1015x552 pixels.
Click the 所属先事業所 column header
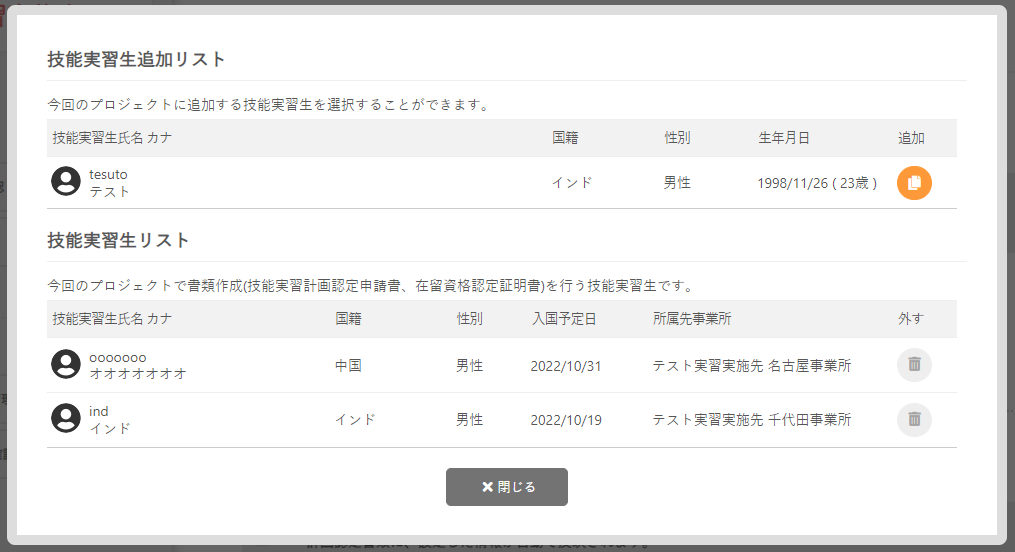(x=692, y=319)
